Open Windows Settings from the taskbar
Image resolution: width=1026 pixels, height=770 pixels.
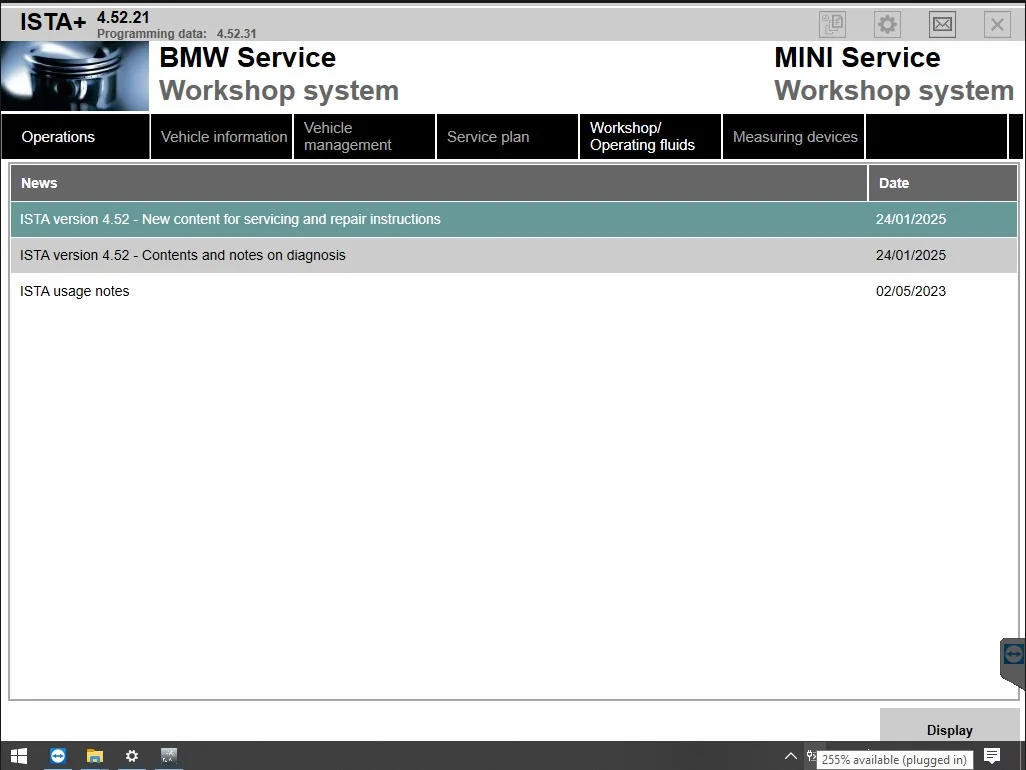(132, 756)
